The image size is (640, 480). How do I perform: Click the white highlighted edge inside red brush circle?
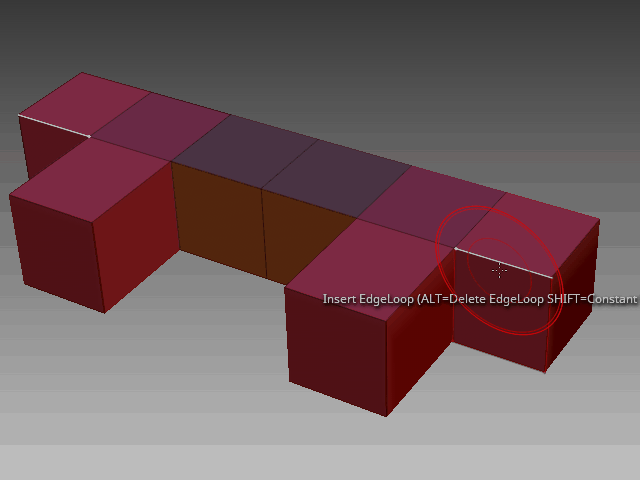[503, 261]
